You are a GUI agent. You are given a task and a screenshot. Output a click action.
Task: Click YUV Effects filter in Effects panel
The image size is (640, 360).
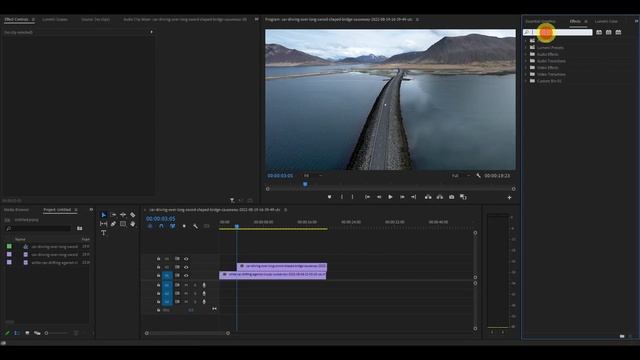[618, 32]
